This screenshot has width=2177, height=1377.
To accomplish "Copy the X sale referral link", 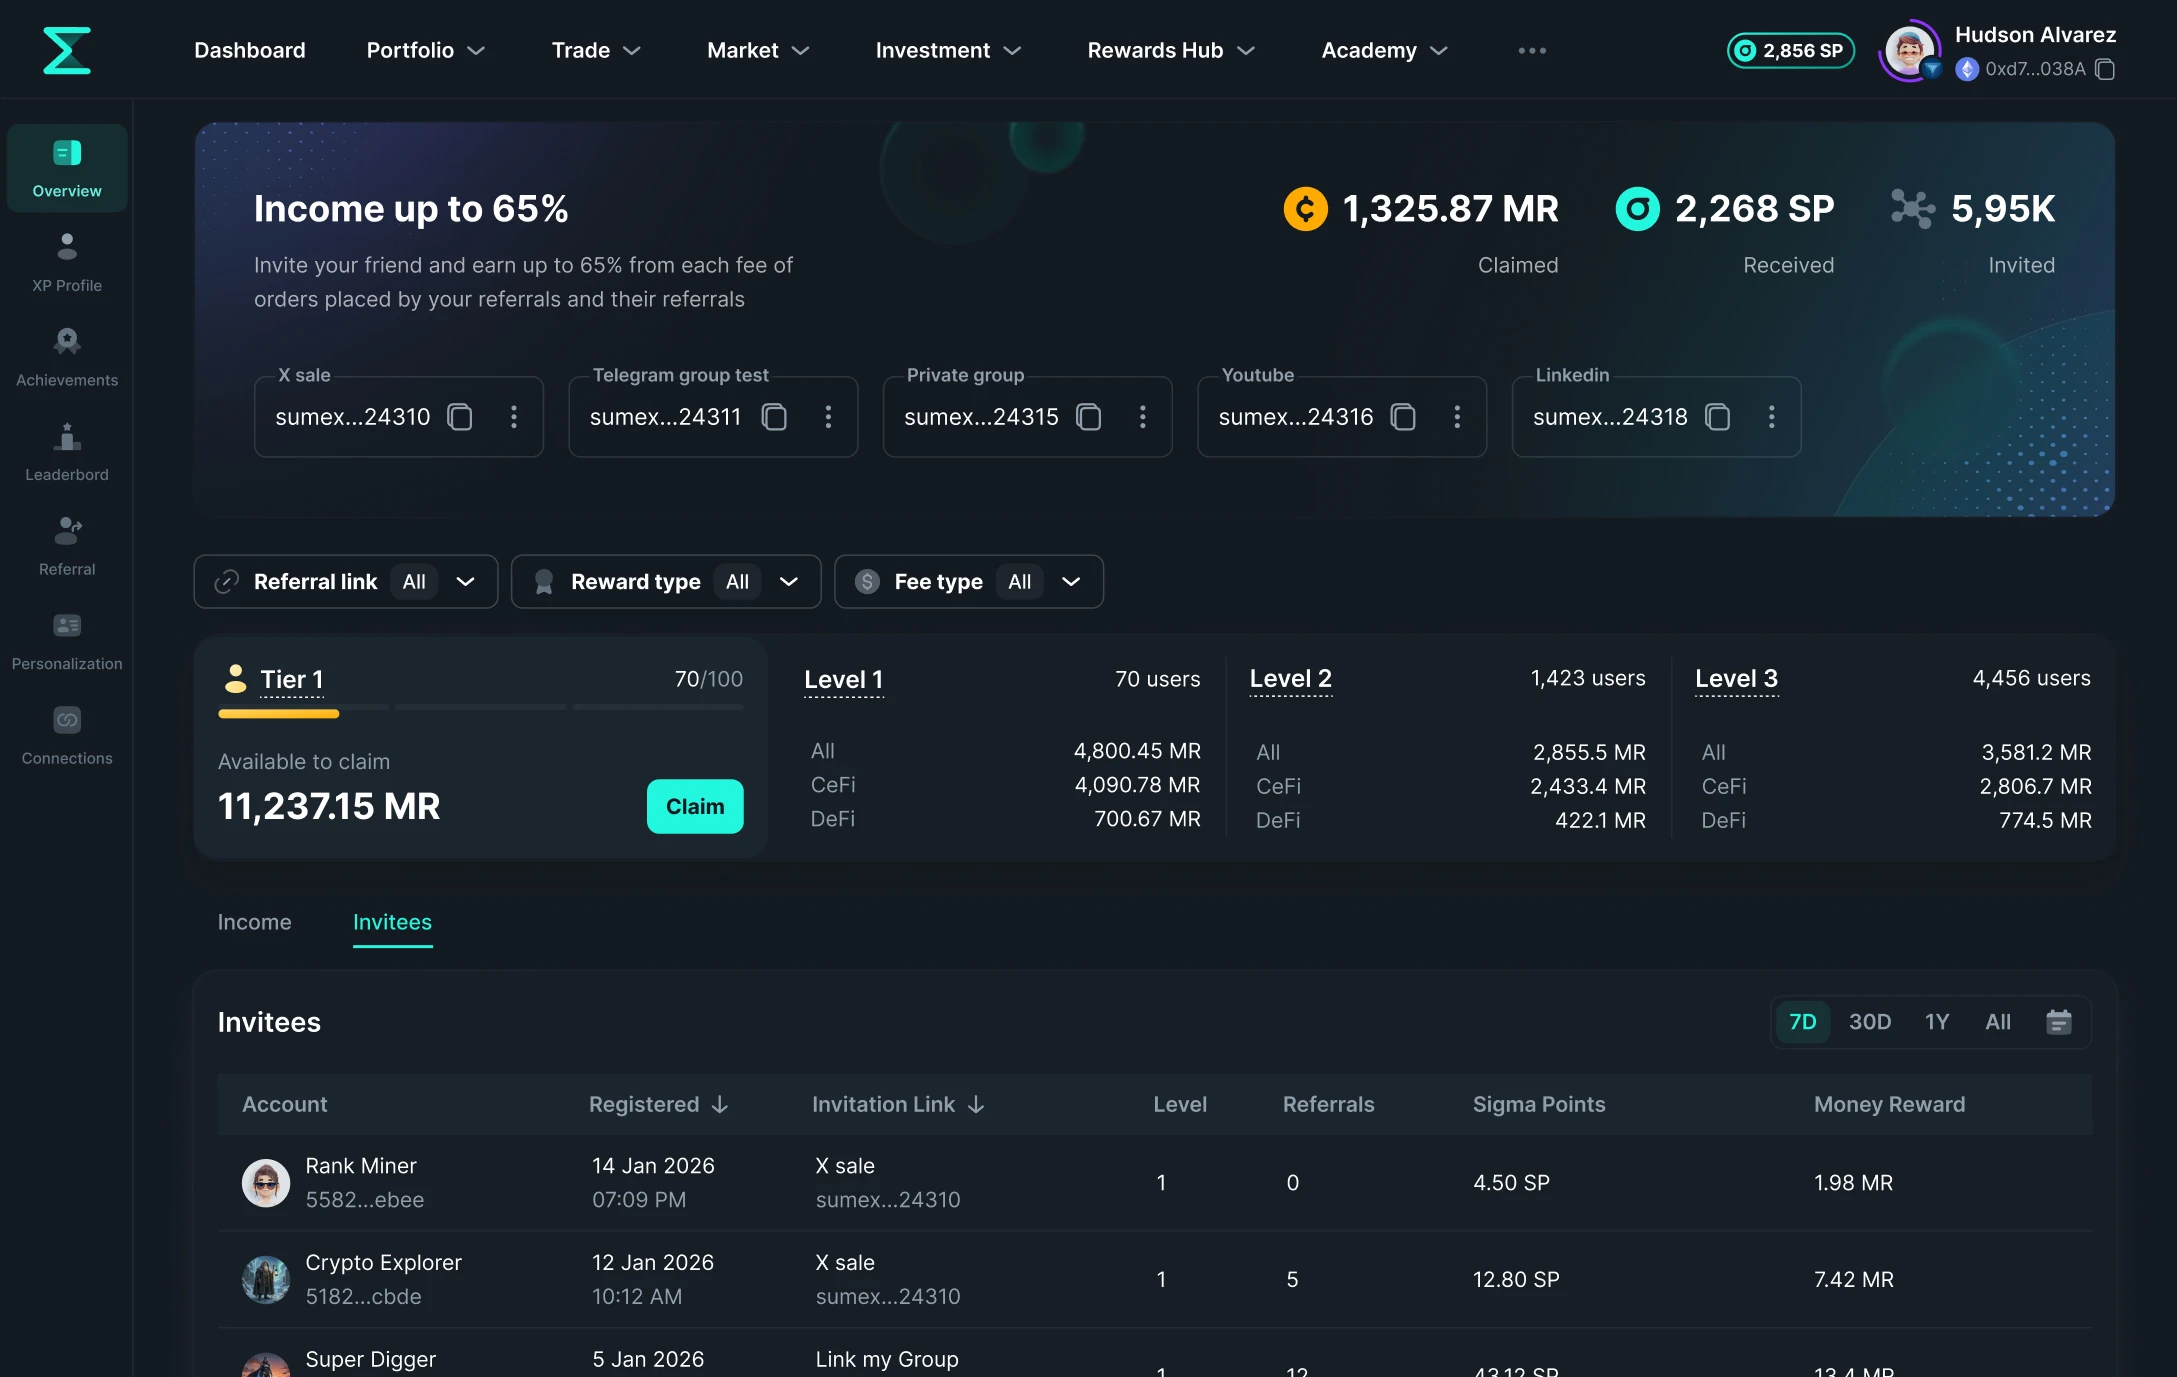I will pos(459,417).
